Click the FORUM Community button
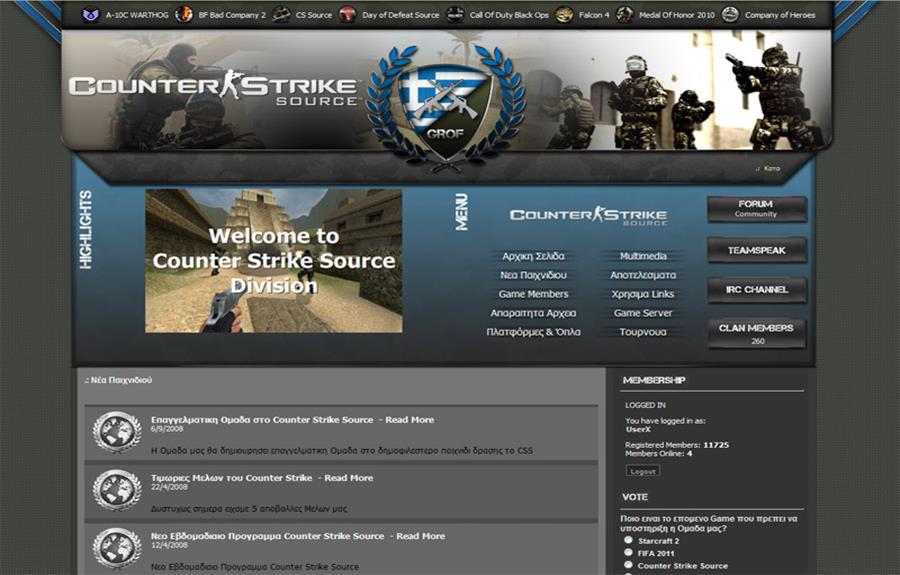Viewport: 900px width, 575px height. click(x=757, y=209)
